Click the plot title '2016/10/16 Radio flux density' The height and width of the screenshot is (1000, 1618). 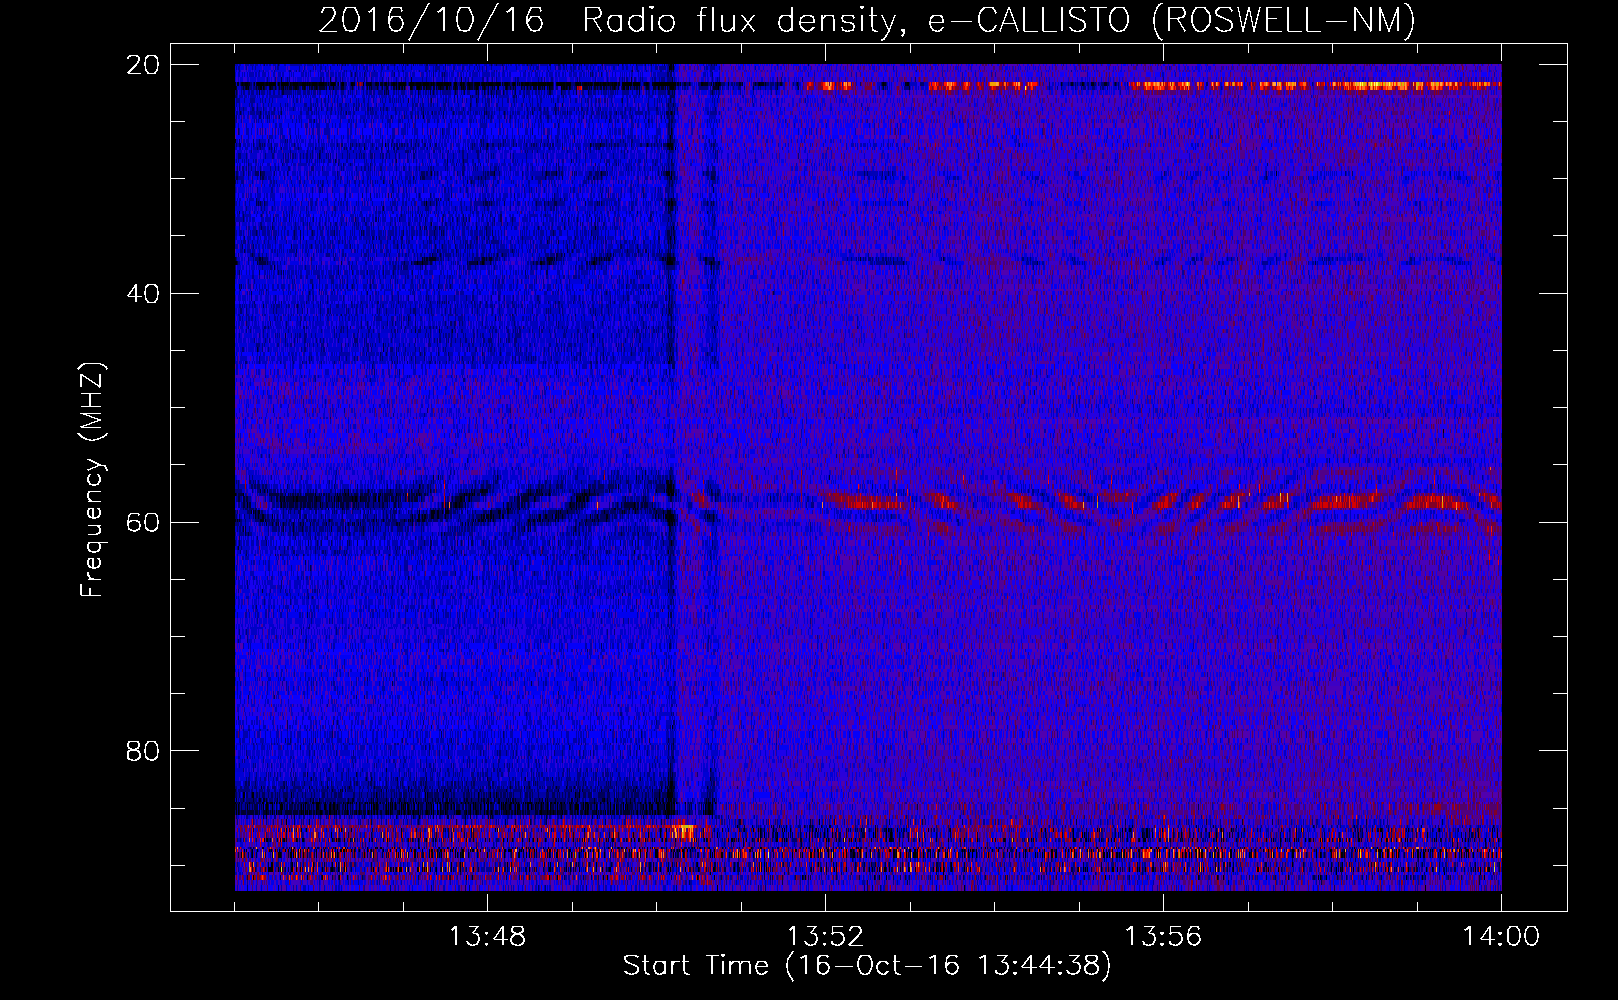[866, 20]
